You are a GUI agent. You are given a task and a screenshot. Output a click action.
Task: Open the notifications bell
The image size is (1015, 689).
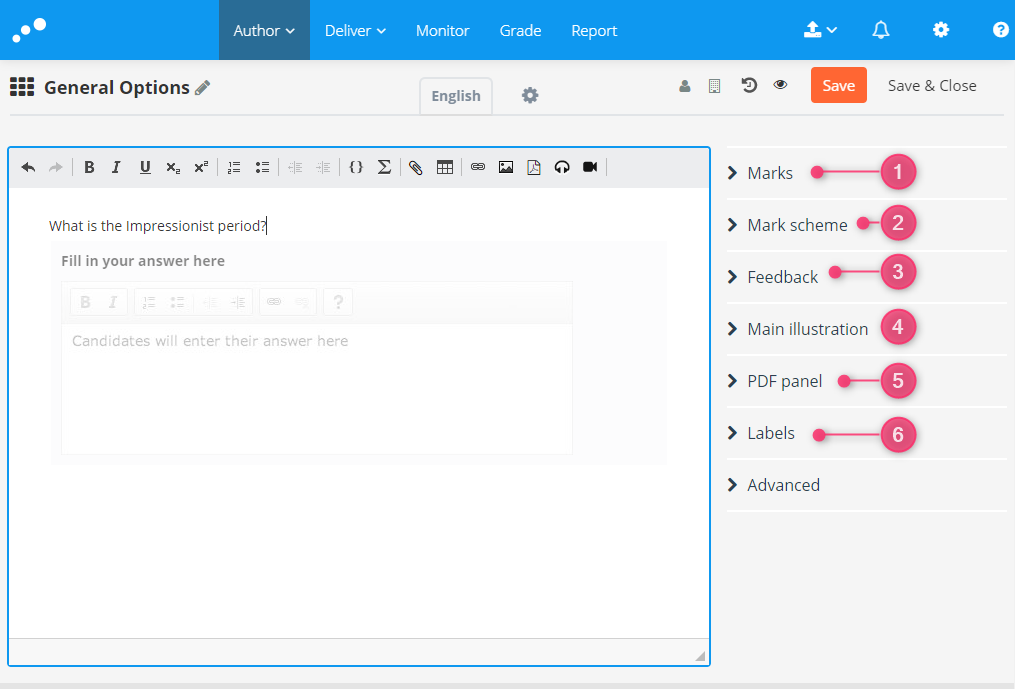tap(881, 30)
